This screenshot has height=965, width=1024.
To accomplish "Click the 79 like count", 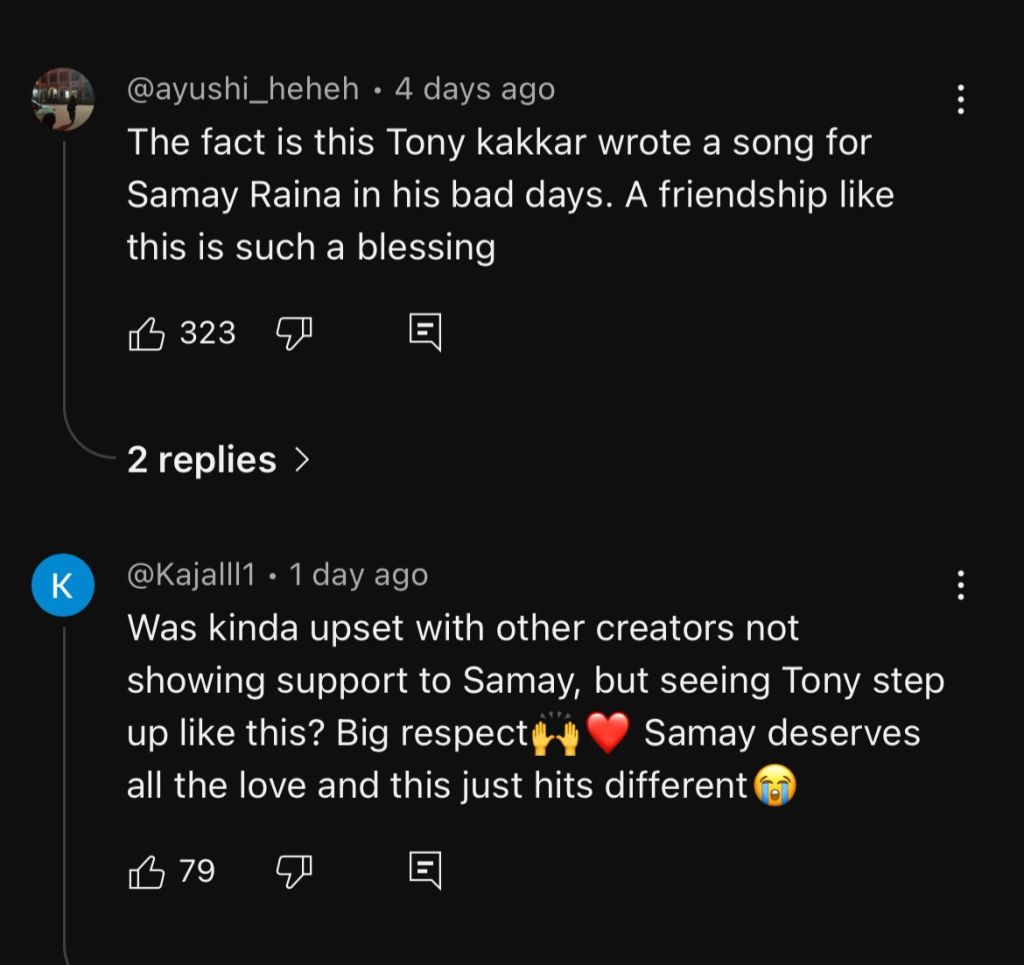I will pos(197,872).
